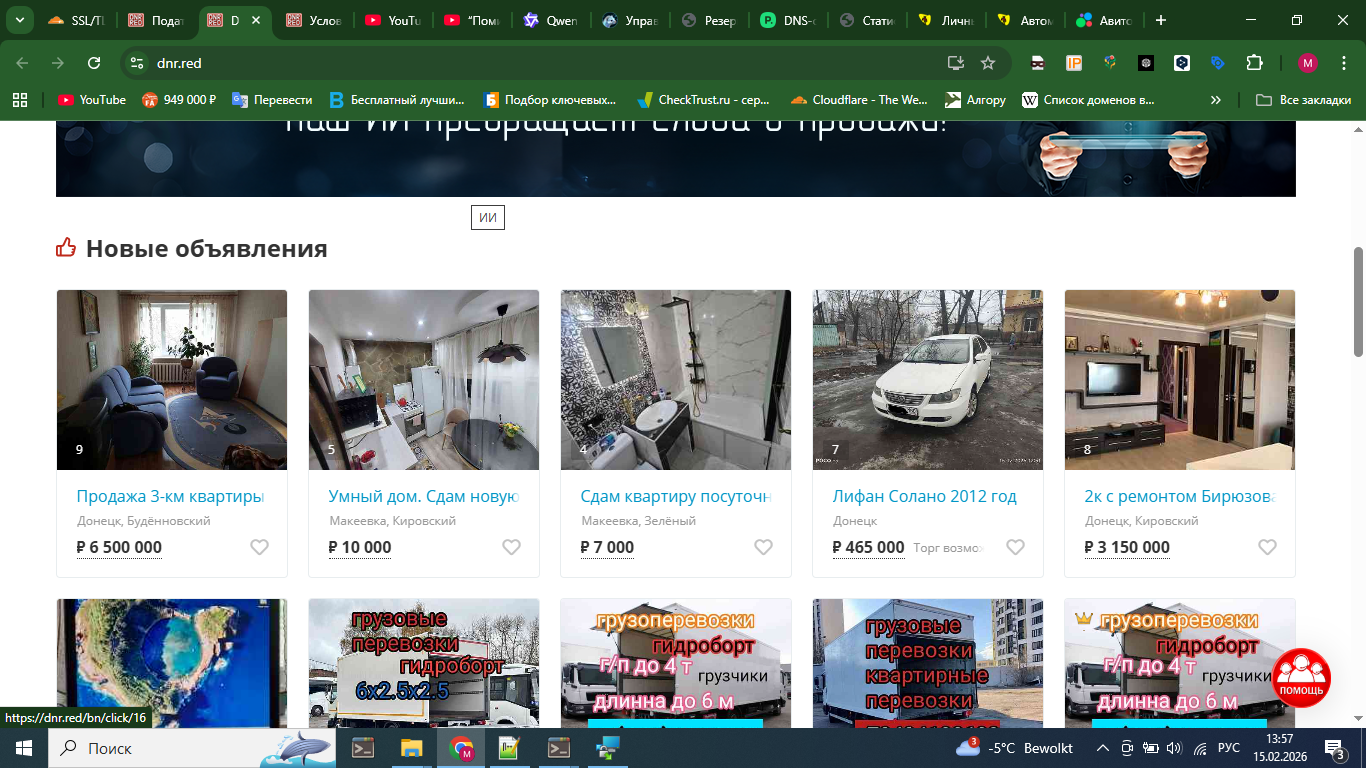
Task: Click the Лифан Солано car photo thumbnail
Action: [x=927, y=380]
